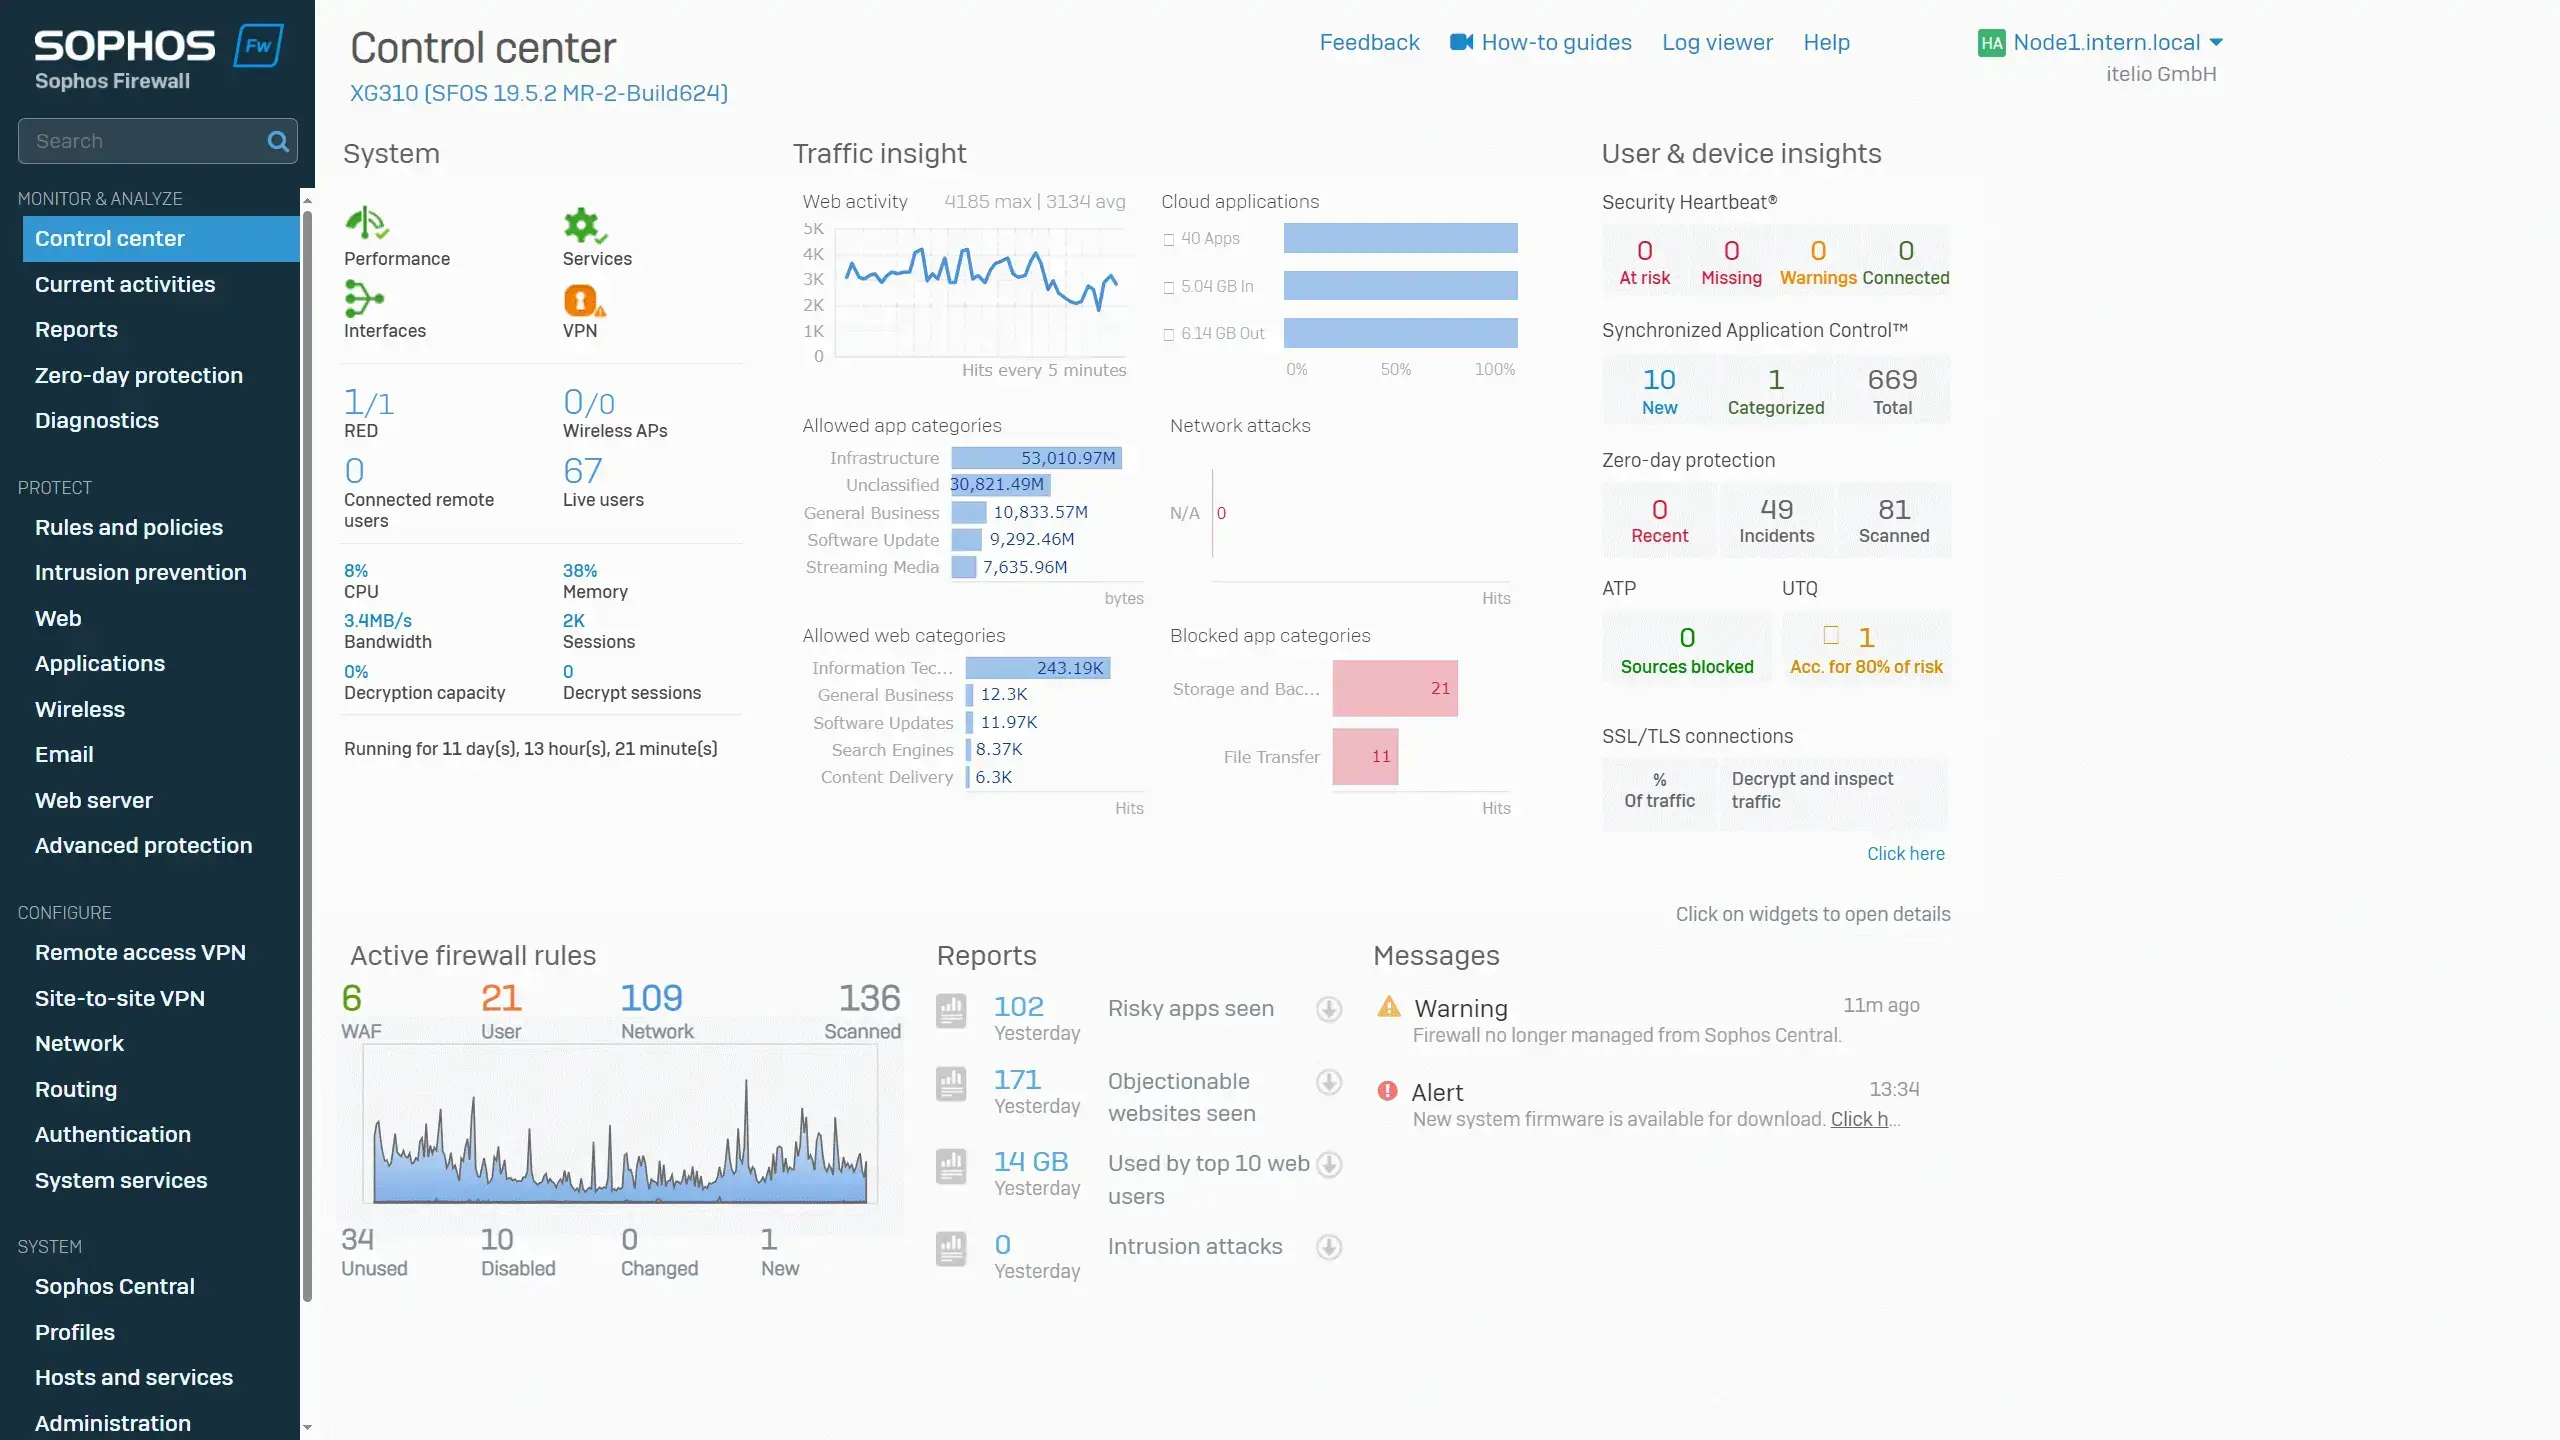
Task: Download Used by top 10 web users report
Action: (x=1329, y=1164)
